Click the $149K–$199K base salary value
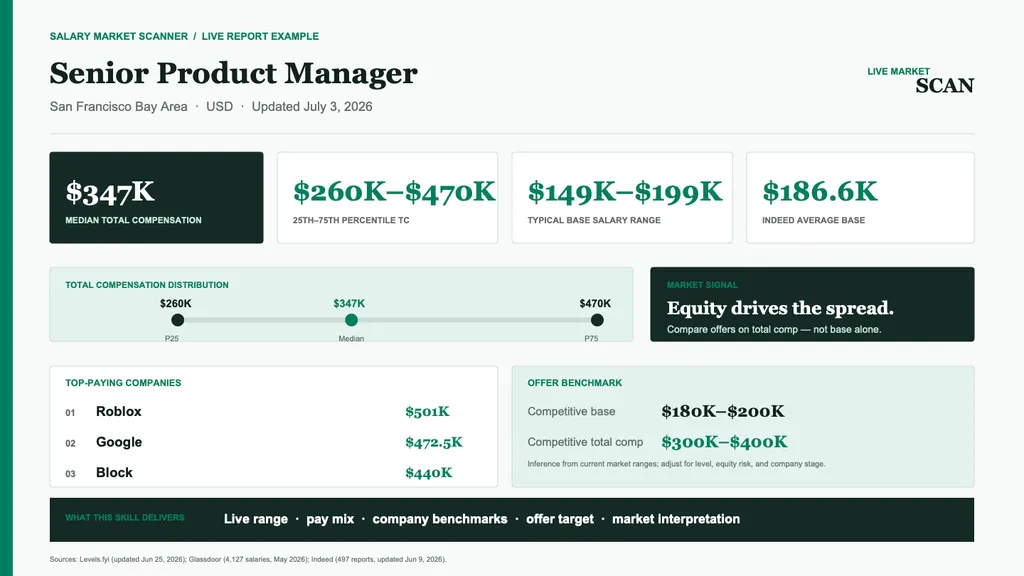The width and height of the screenshot is (1024, 576). pos(625,191)
